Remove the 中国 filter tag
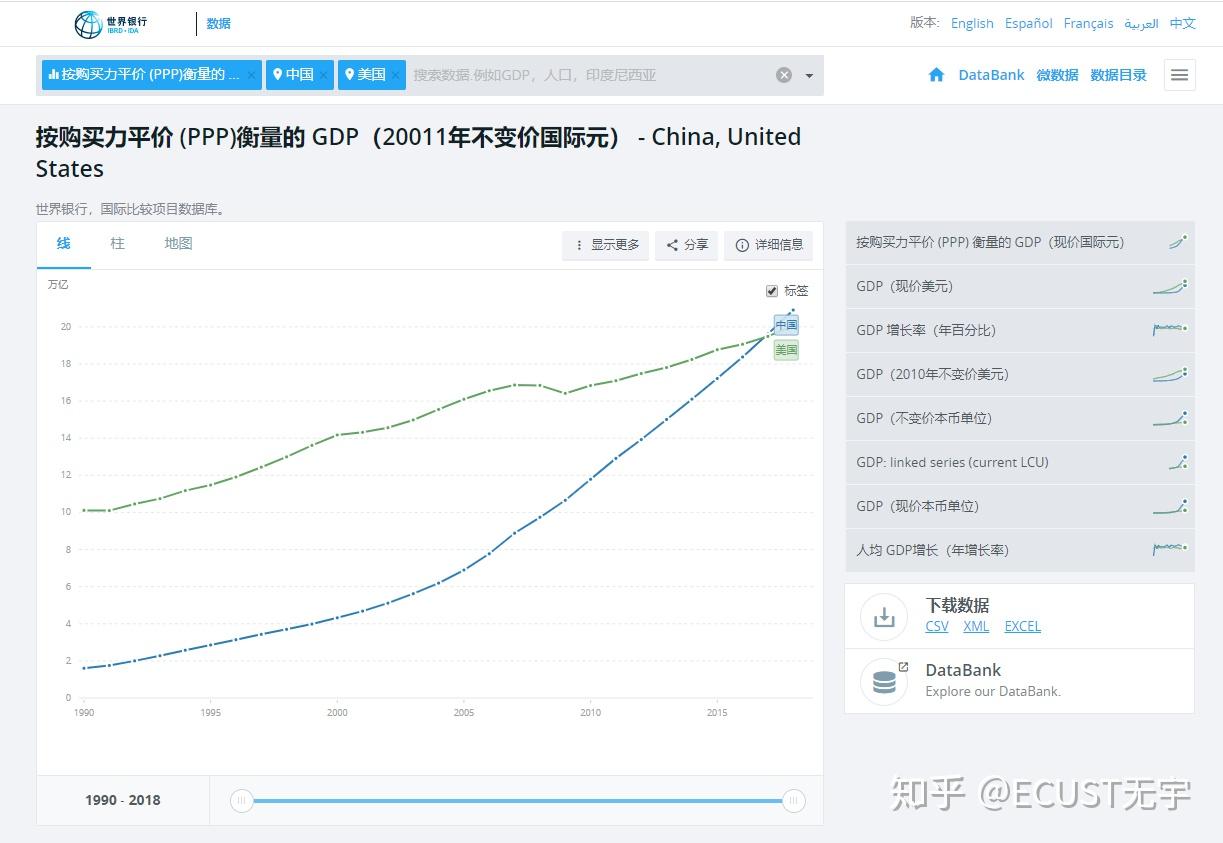The height and width of the screenshot is (843, 1223). (x=324, y=74)
